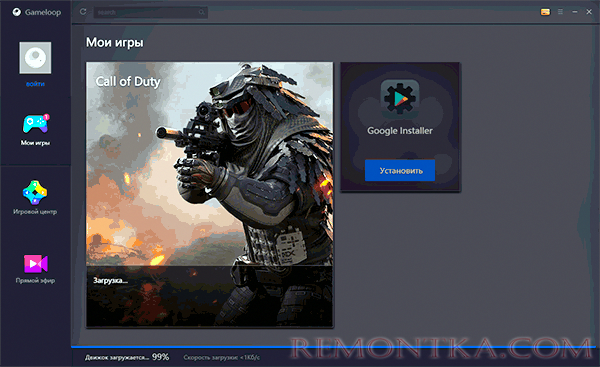The height and width of the screenshot is (367, 600).
Task: Open Игровой центр colorful icon
Action: [x=35, y=192]
